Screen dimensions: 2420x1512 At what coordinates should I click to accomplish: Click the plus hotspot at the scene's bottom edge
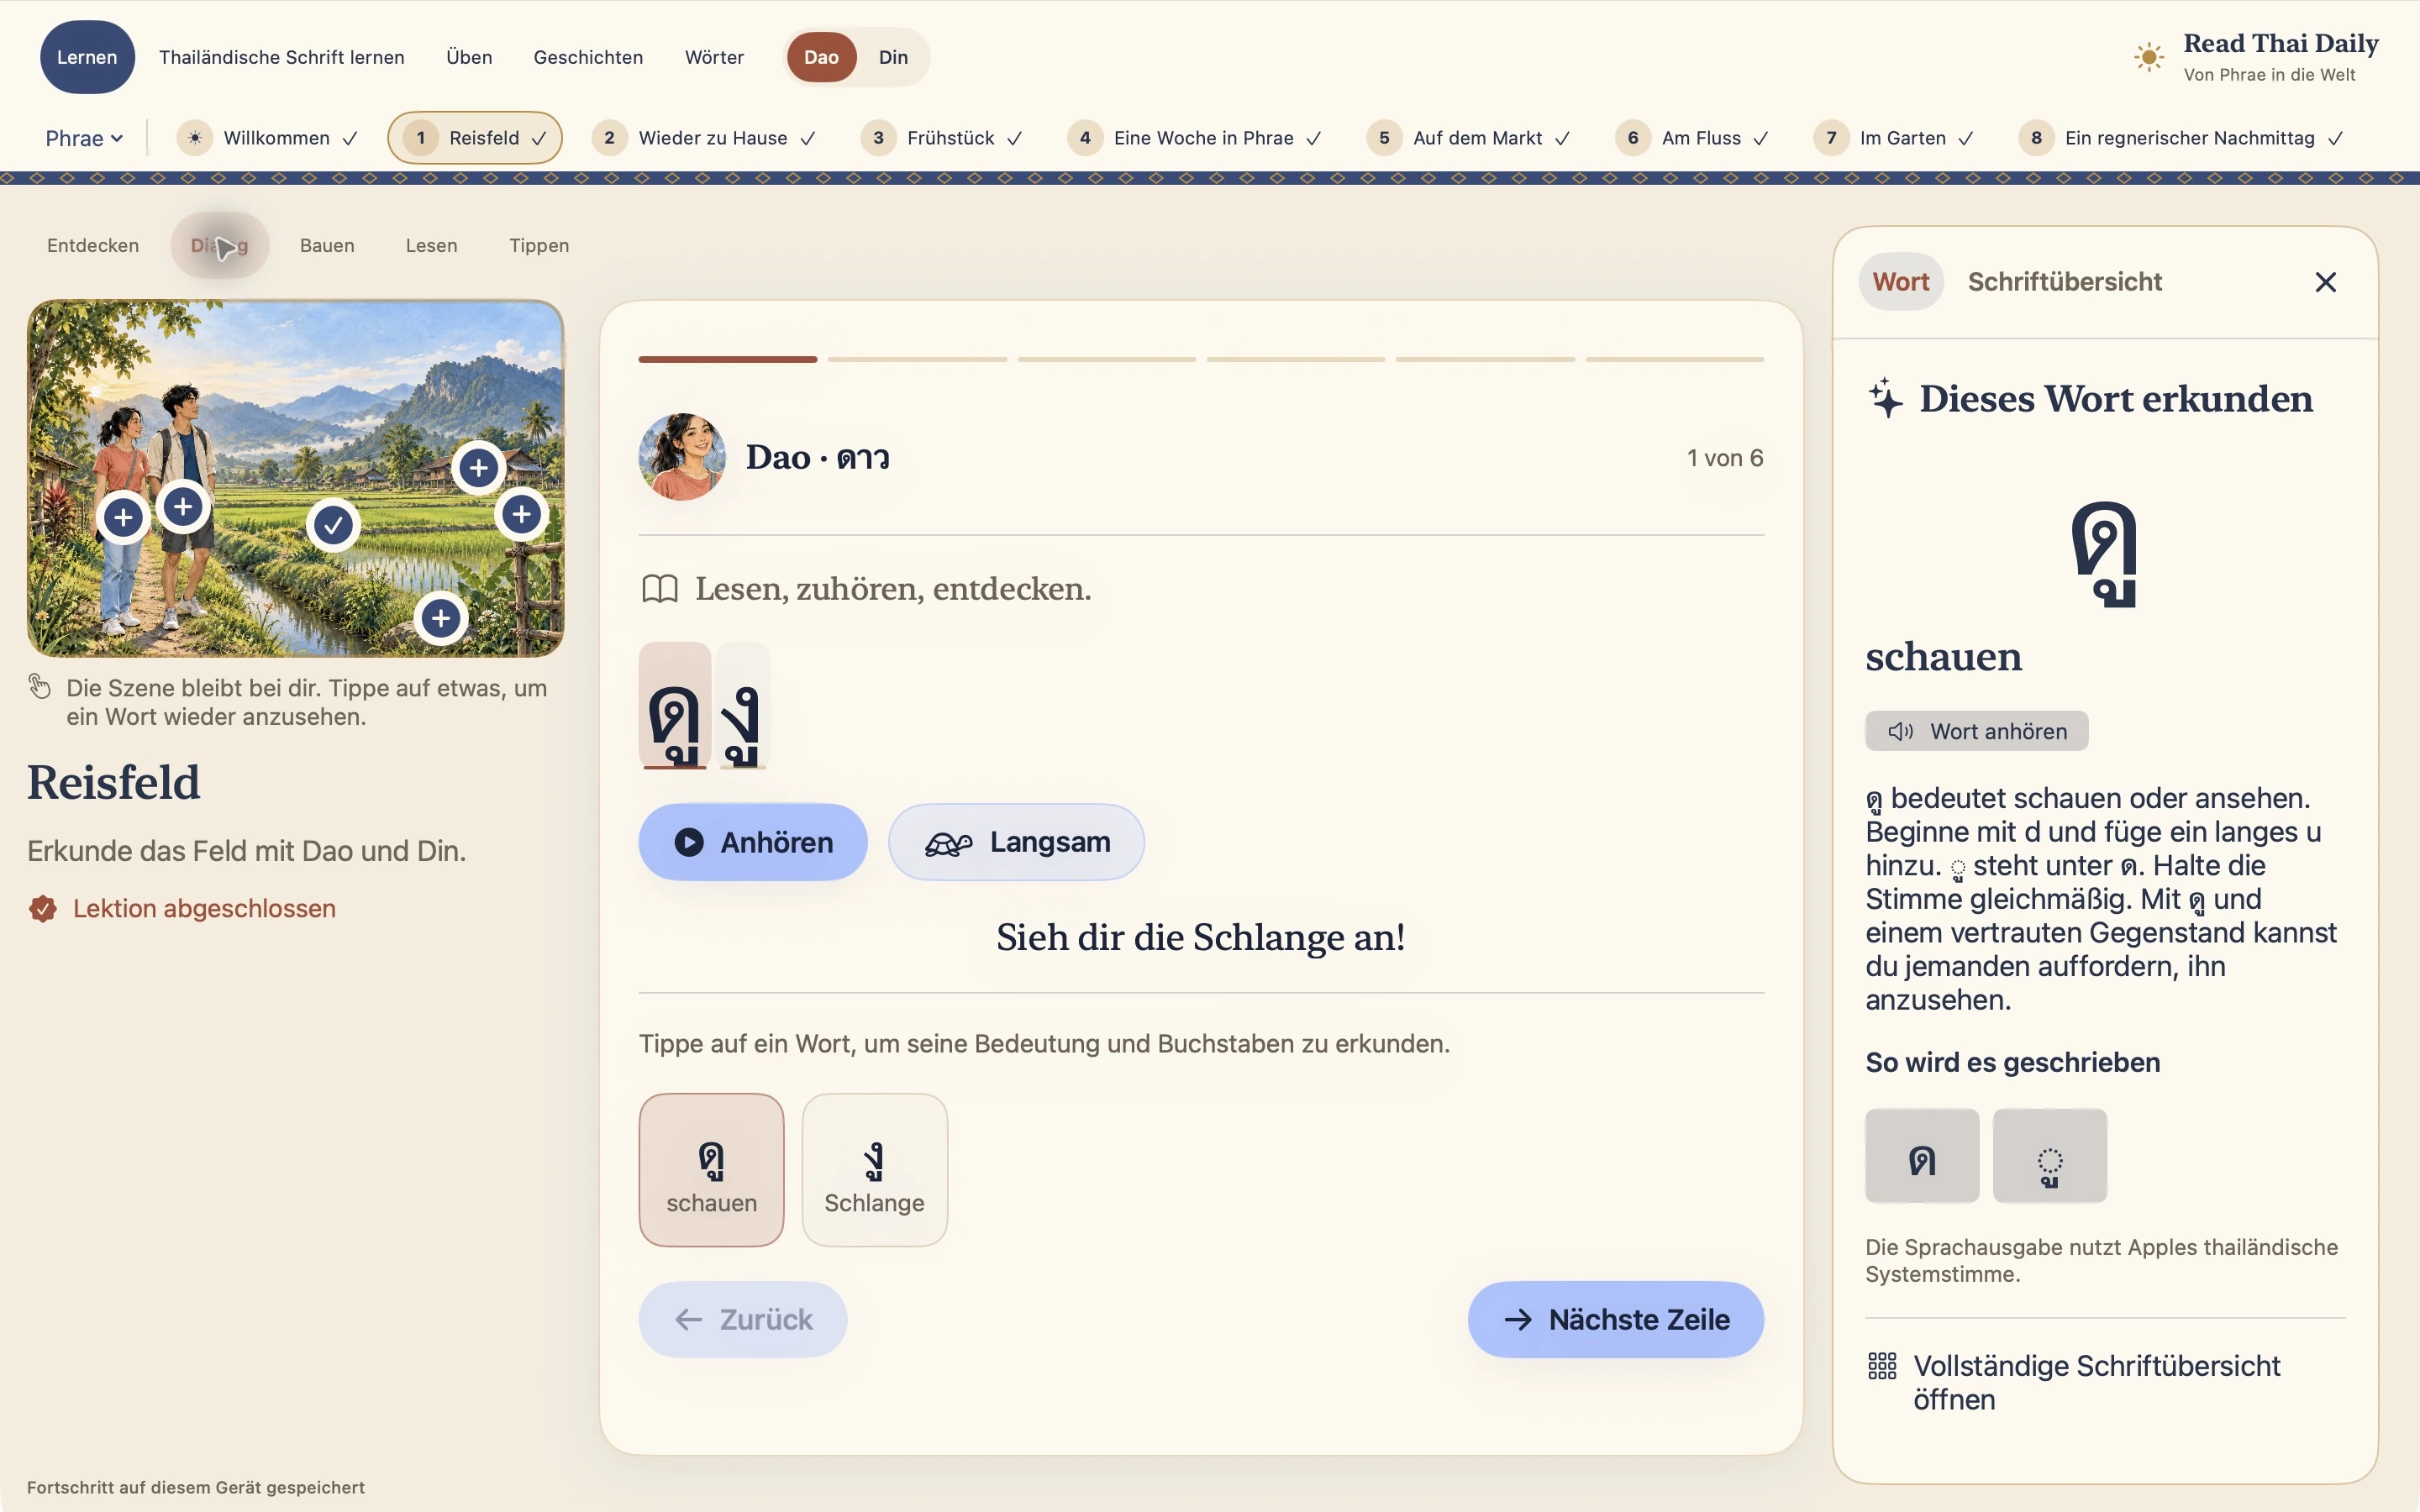[x=441, y=618]
